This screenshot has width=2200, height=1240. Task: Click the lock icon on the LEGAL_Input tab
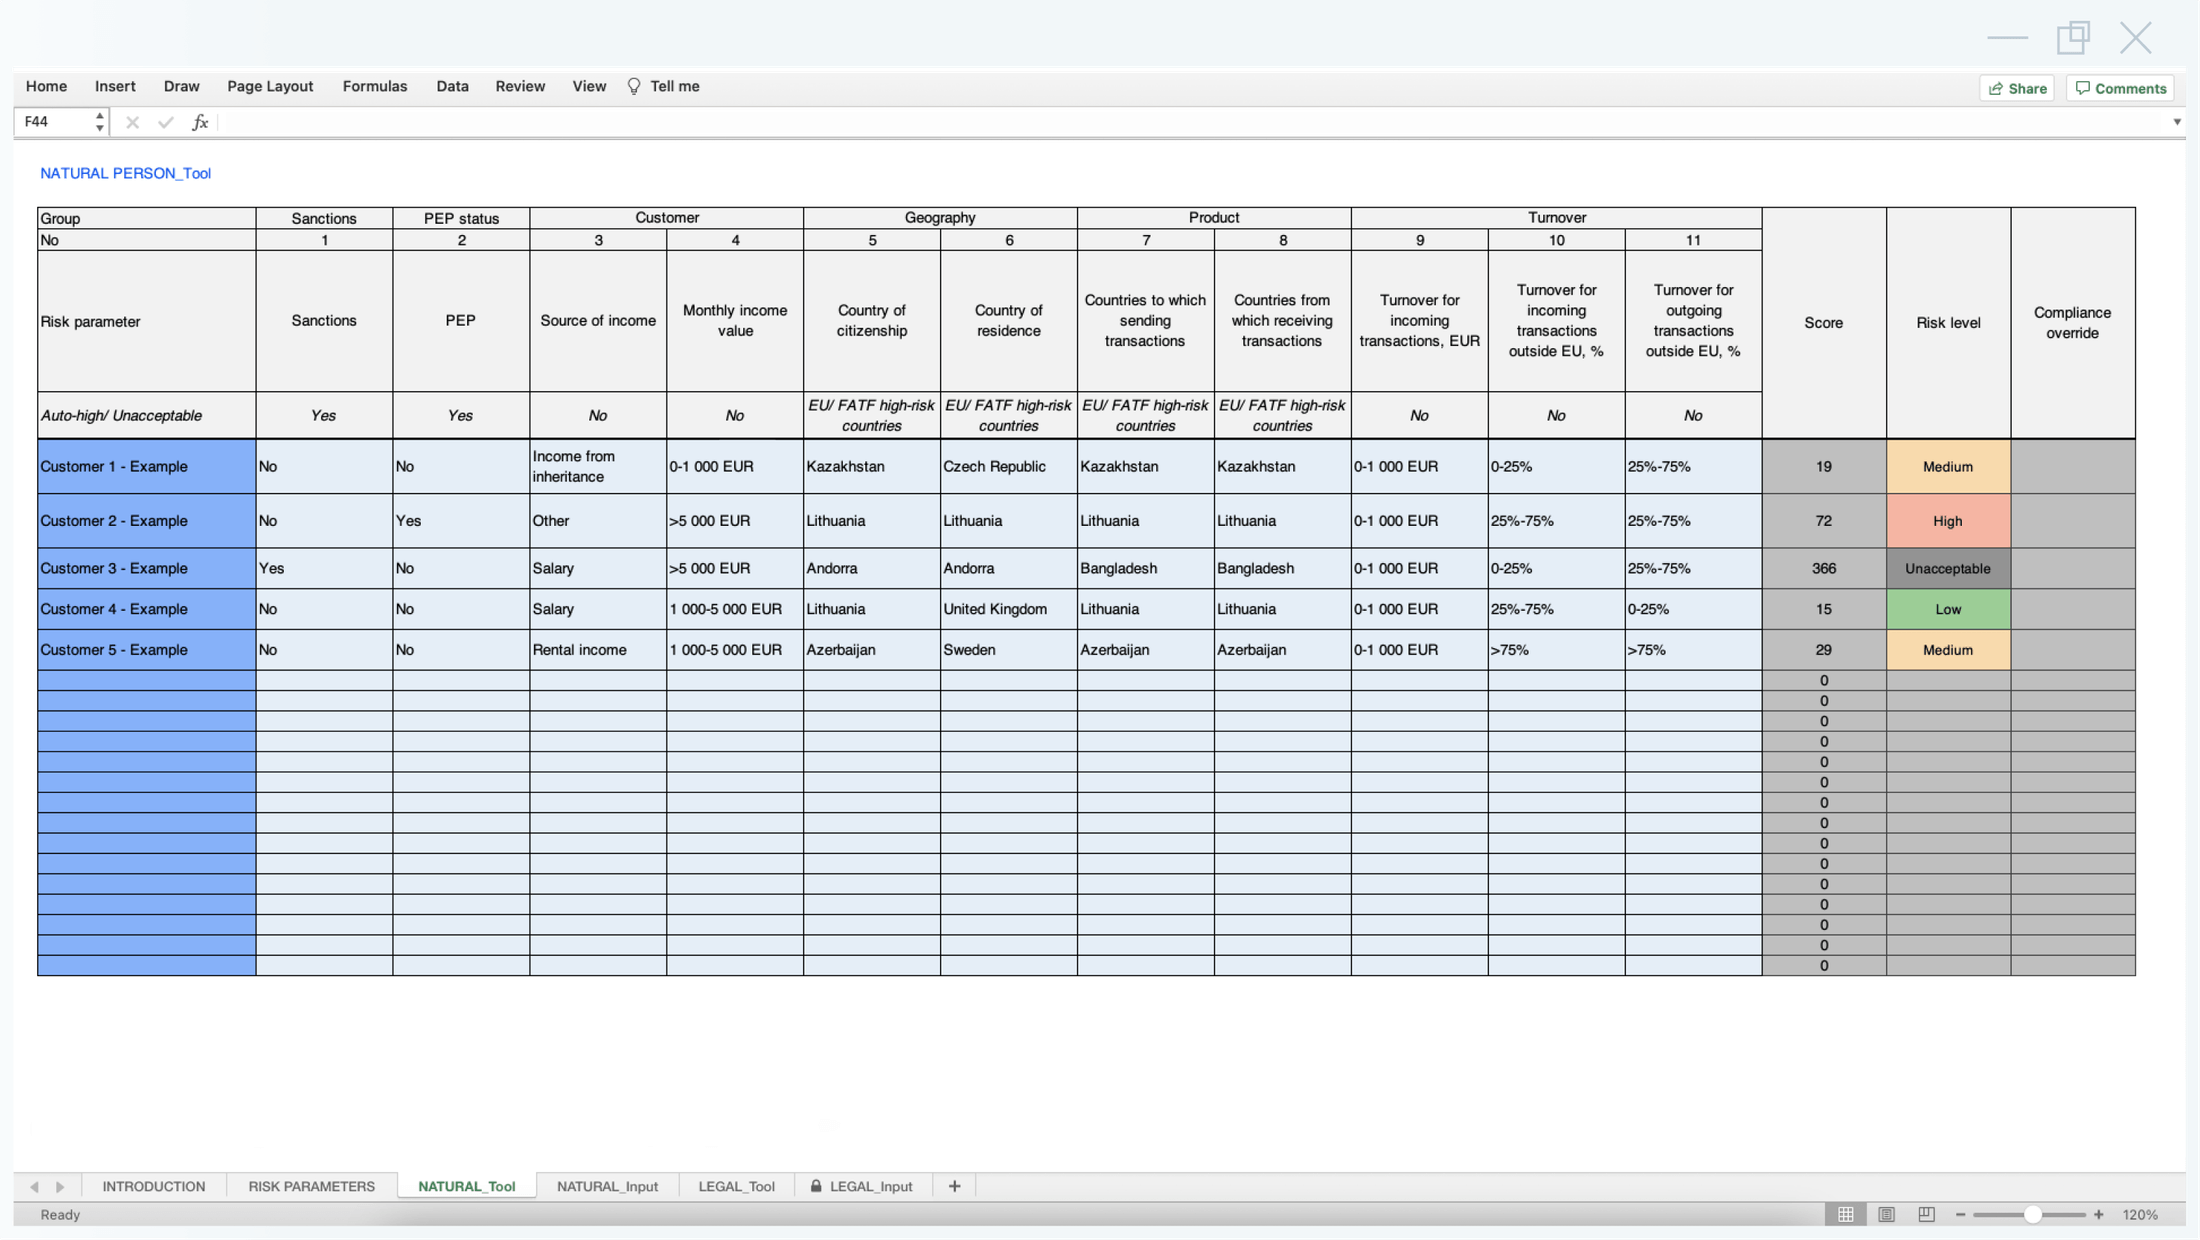click(817, 1186)
